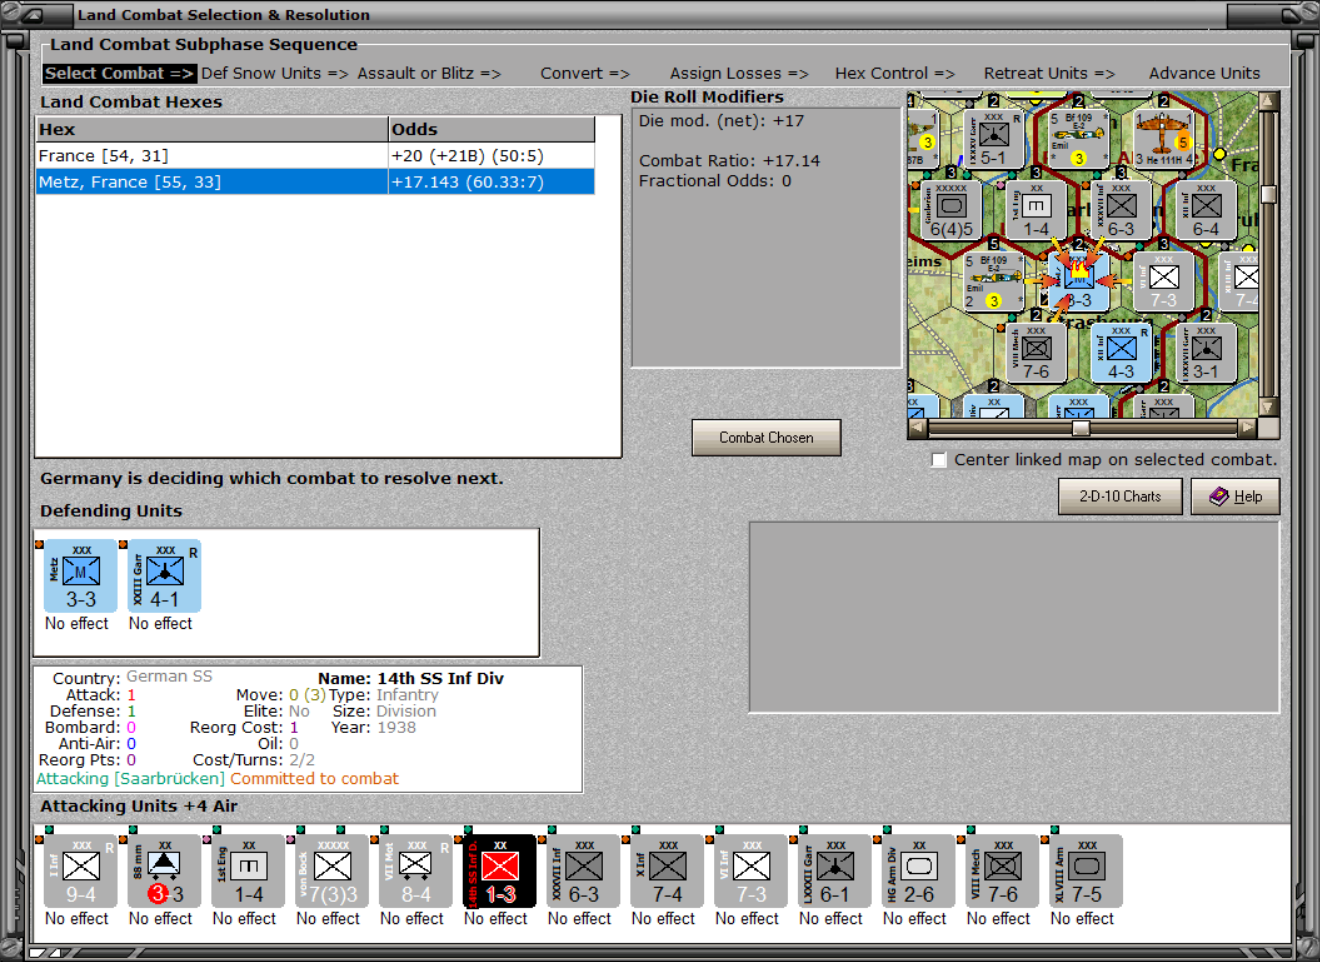Click Bf 109 E-2 fighter left of He 111H
The width and height of the screenshot is (1320, 962).
pos(1078,138)
